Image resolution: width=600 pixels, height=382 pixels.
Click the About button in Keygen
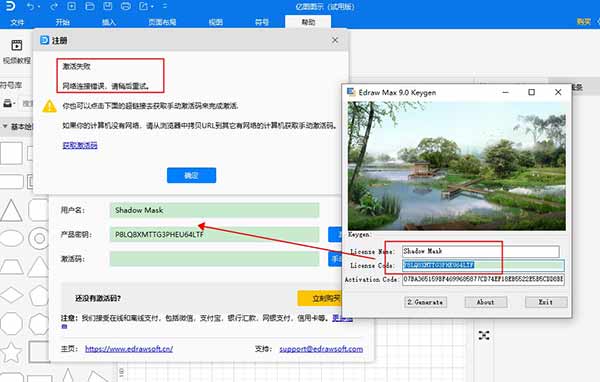coord(486,302)
